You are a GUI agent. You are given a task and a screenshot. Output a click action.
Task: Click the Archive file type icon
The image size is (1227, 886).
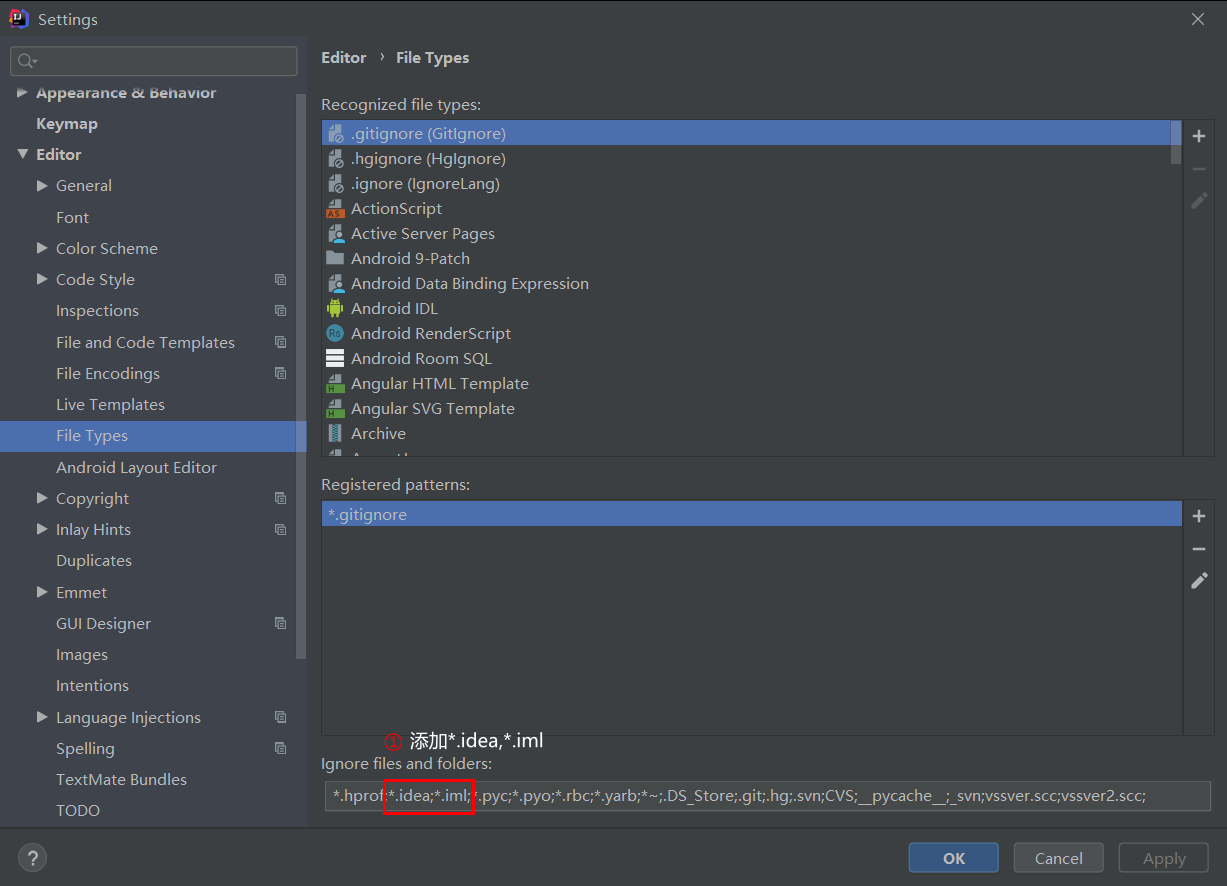[335, 433]
